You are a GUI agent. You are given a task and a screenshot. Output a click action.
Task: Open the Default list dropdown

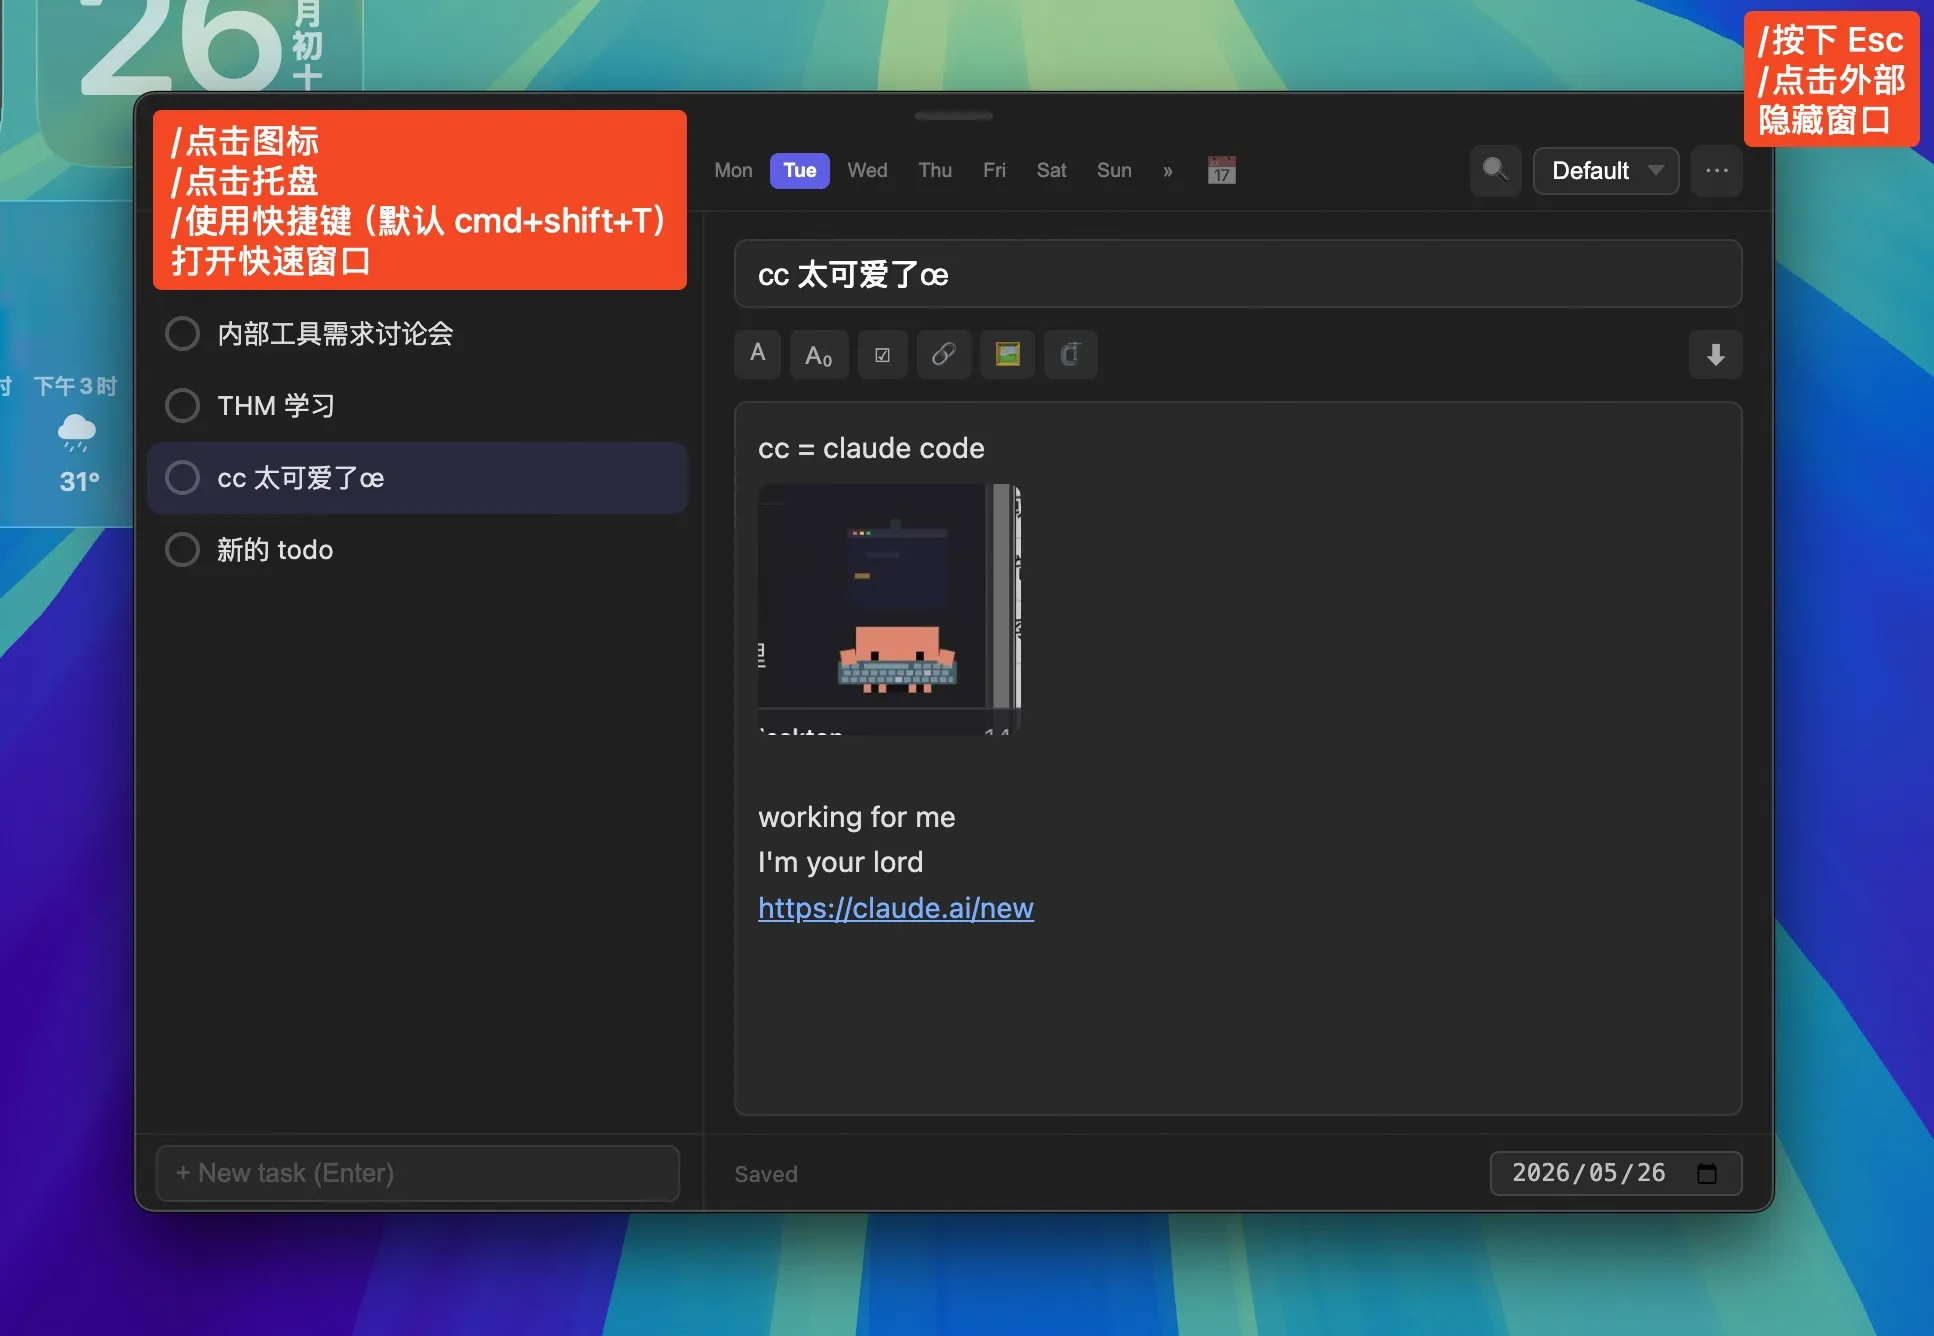1606,170
